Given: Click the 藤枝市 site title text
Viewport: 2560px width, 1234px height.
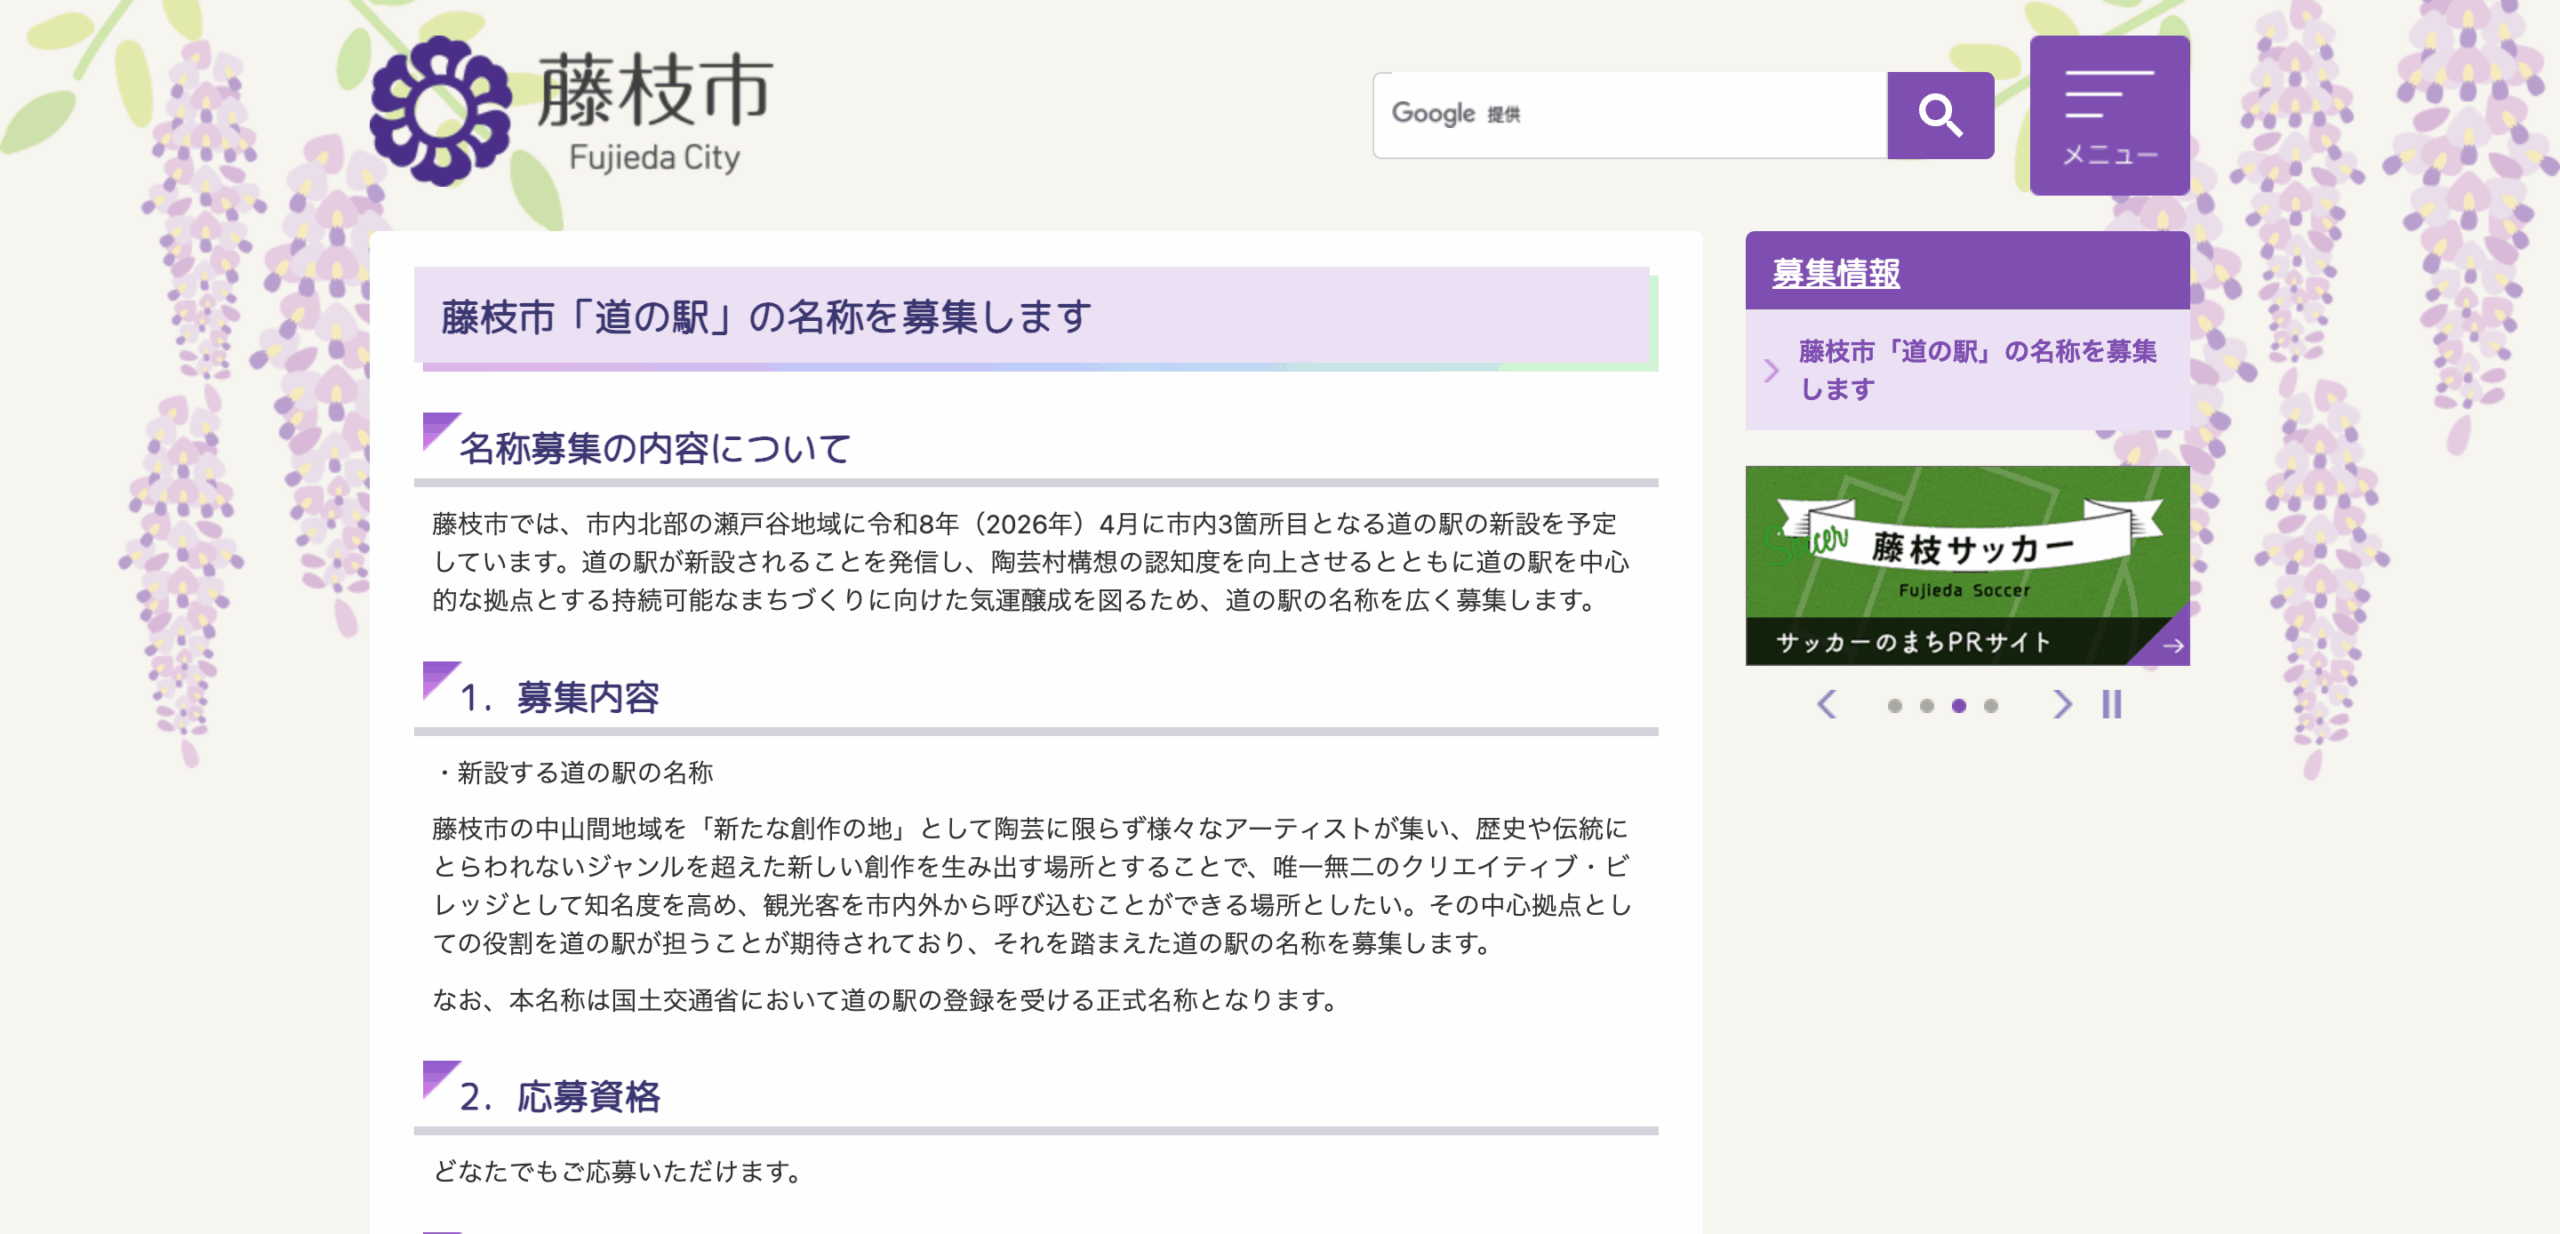Looking at the screenshot, I should (655, 90).
